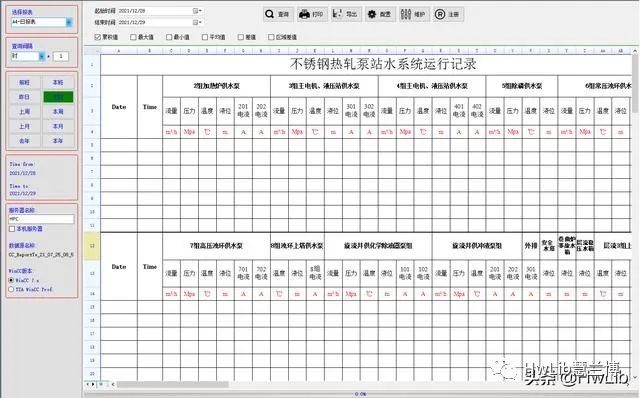Open calendar picker for 起始时间

point(196,11)
